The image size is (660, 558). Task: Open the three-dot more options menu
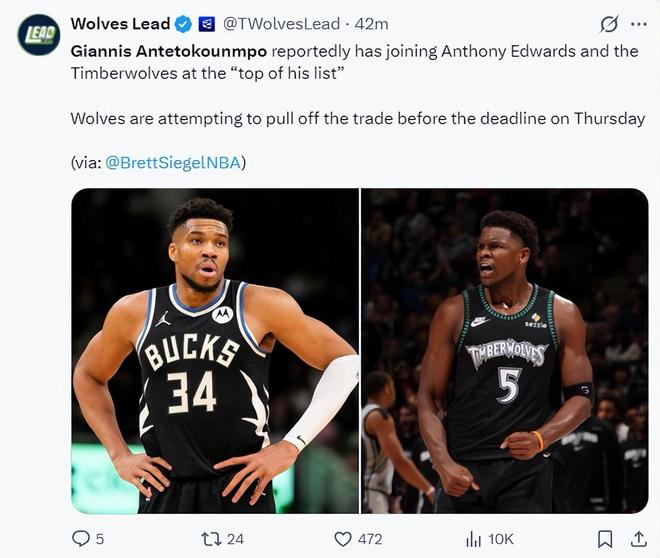coord(638,24)
